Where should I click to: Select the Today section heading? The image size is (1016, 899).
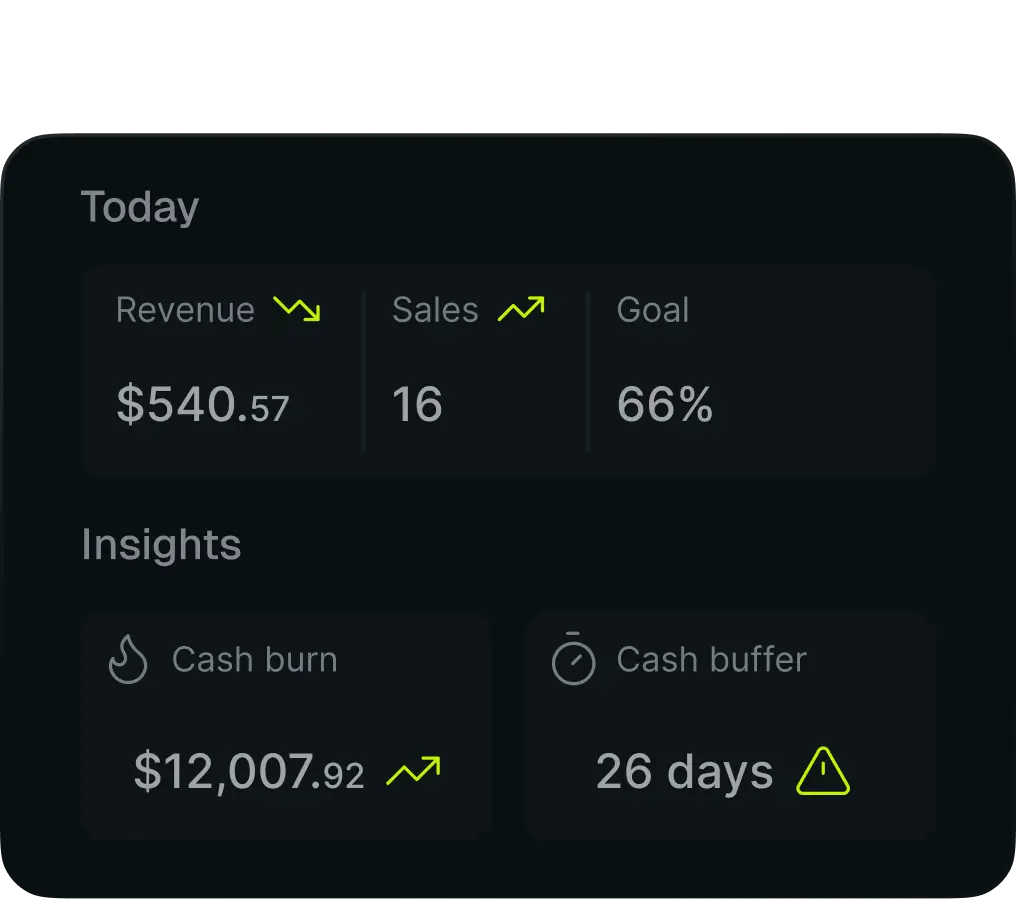[140, 208]
